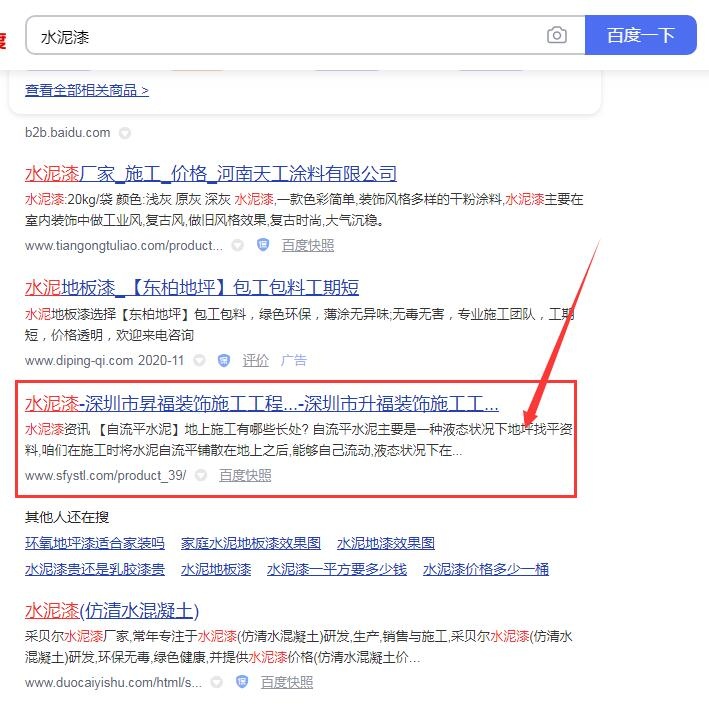709x706 pixels.
Task: Select related search 环氧地坪漆适合家装吗
Action: [95, 543]
